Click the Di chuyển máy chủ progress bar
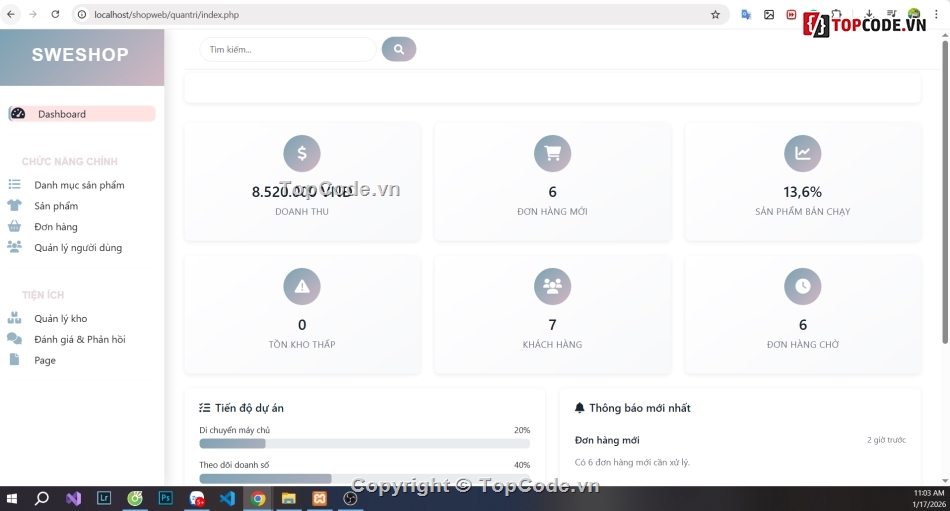950x511 pixels. click(364, 443)
